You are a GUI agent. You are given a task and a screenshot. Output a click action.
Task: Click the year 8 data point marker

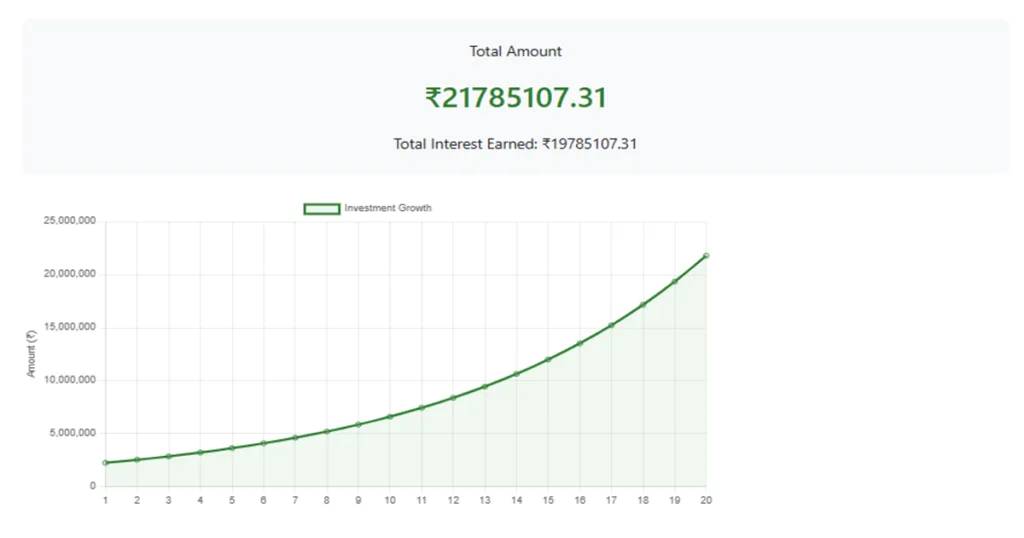tap(327, 432)
